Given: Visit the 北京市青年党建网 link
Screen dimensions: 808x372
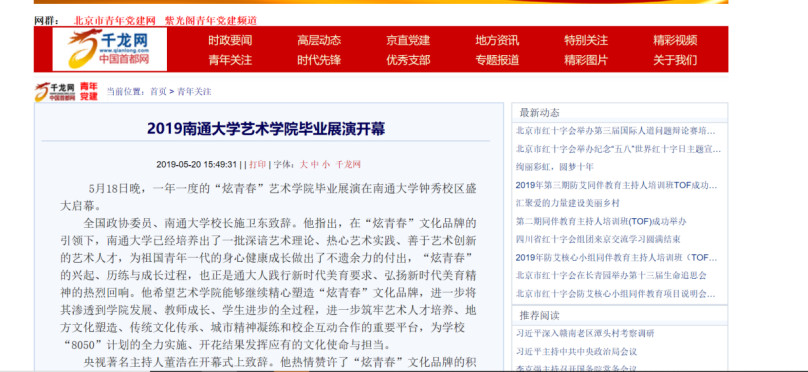Looking at the screenshot, I should (x=114, y=21).
